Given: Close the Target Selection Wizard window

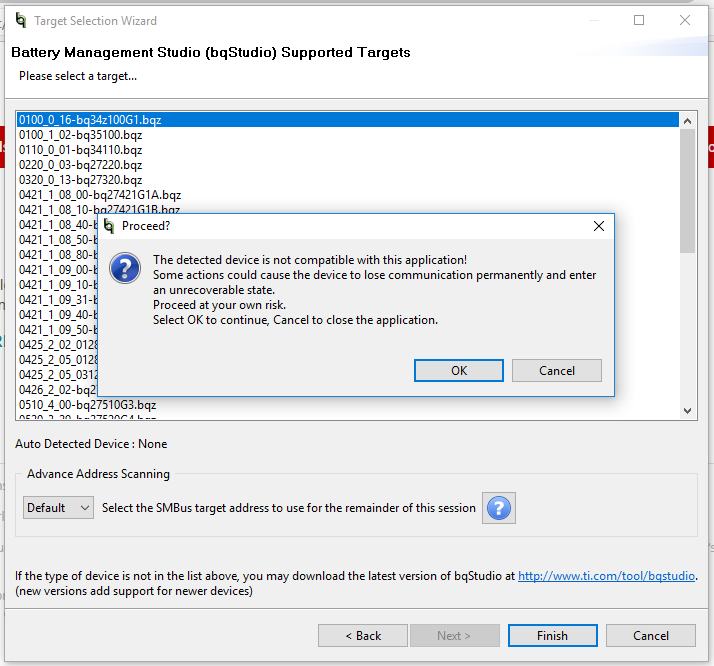Looking at the screenshot, I should (x=684, y=20).
